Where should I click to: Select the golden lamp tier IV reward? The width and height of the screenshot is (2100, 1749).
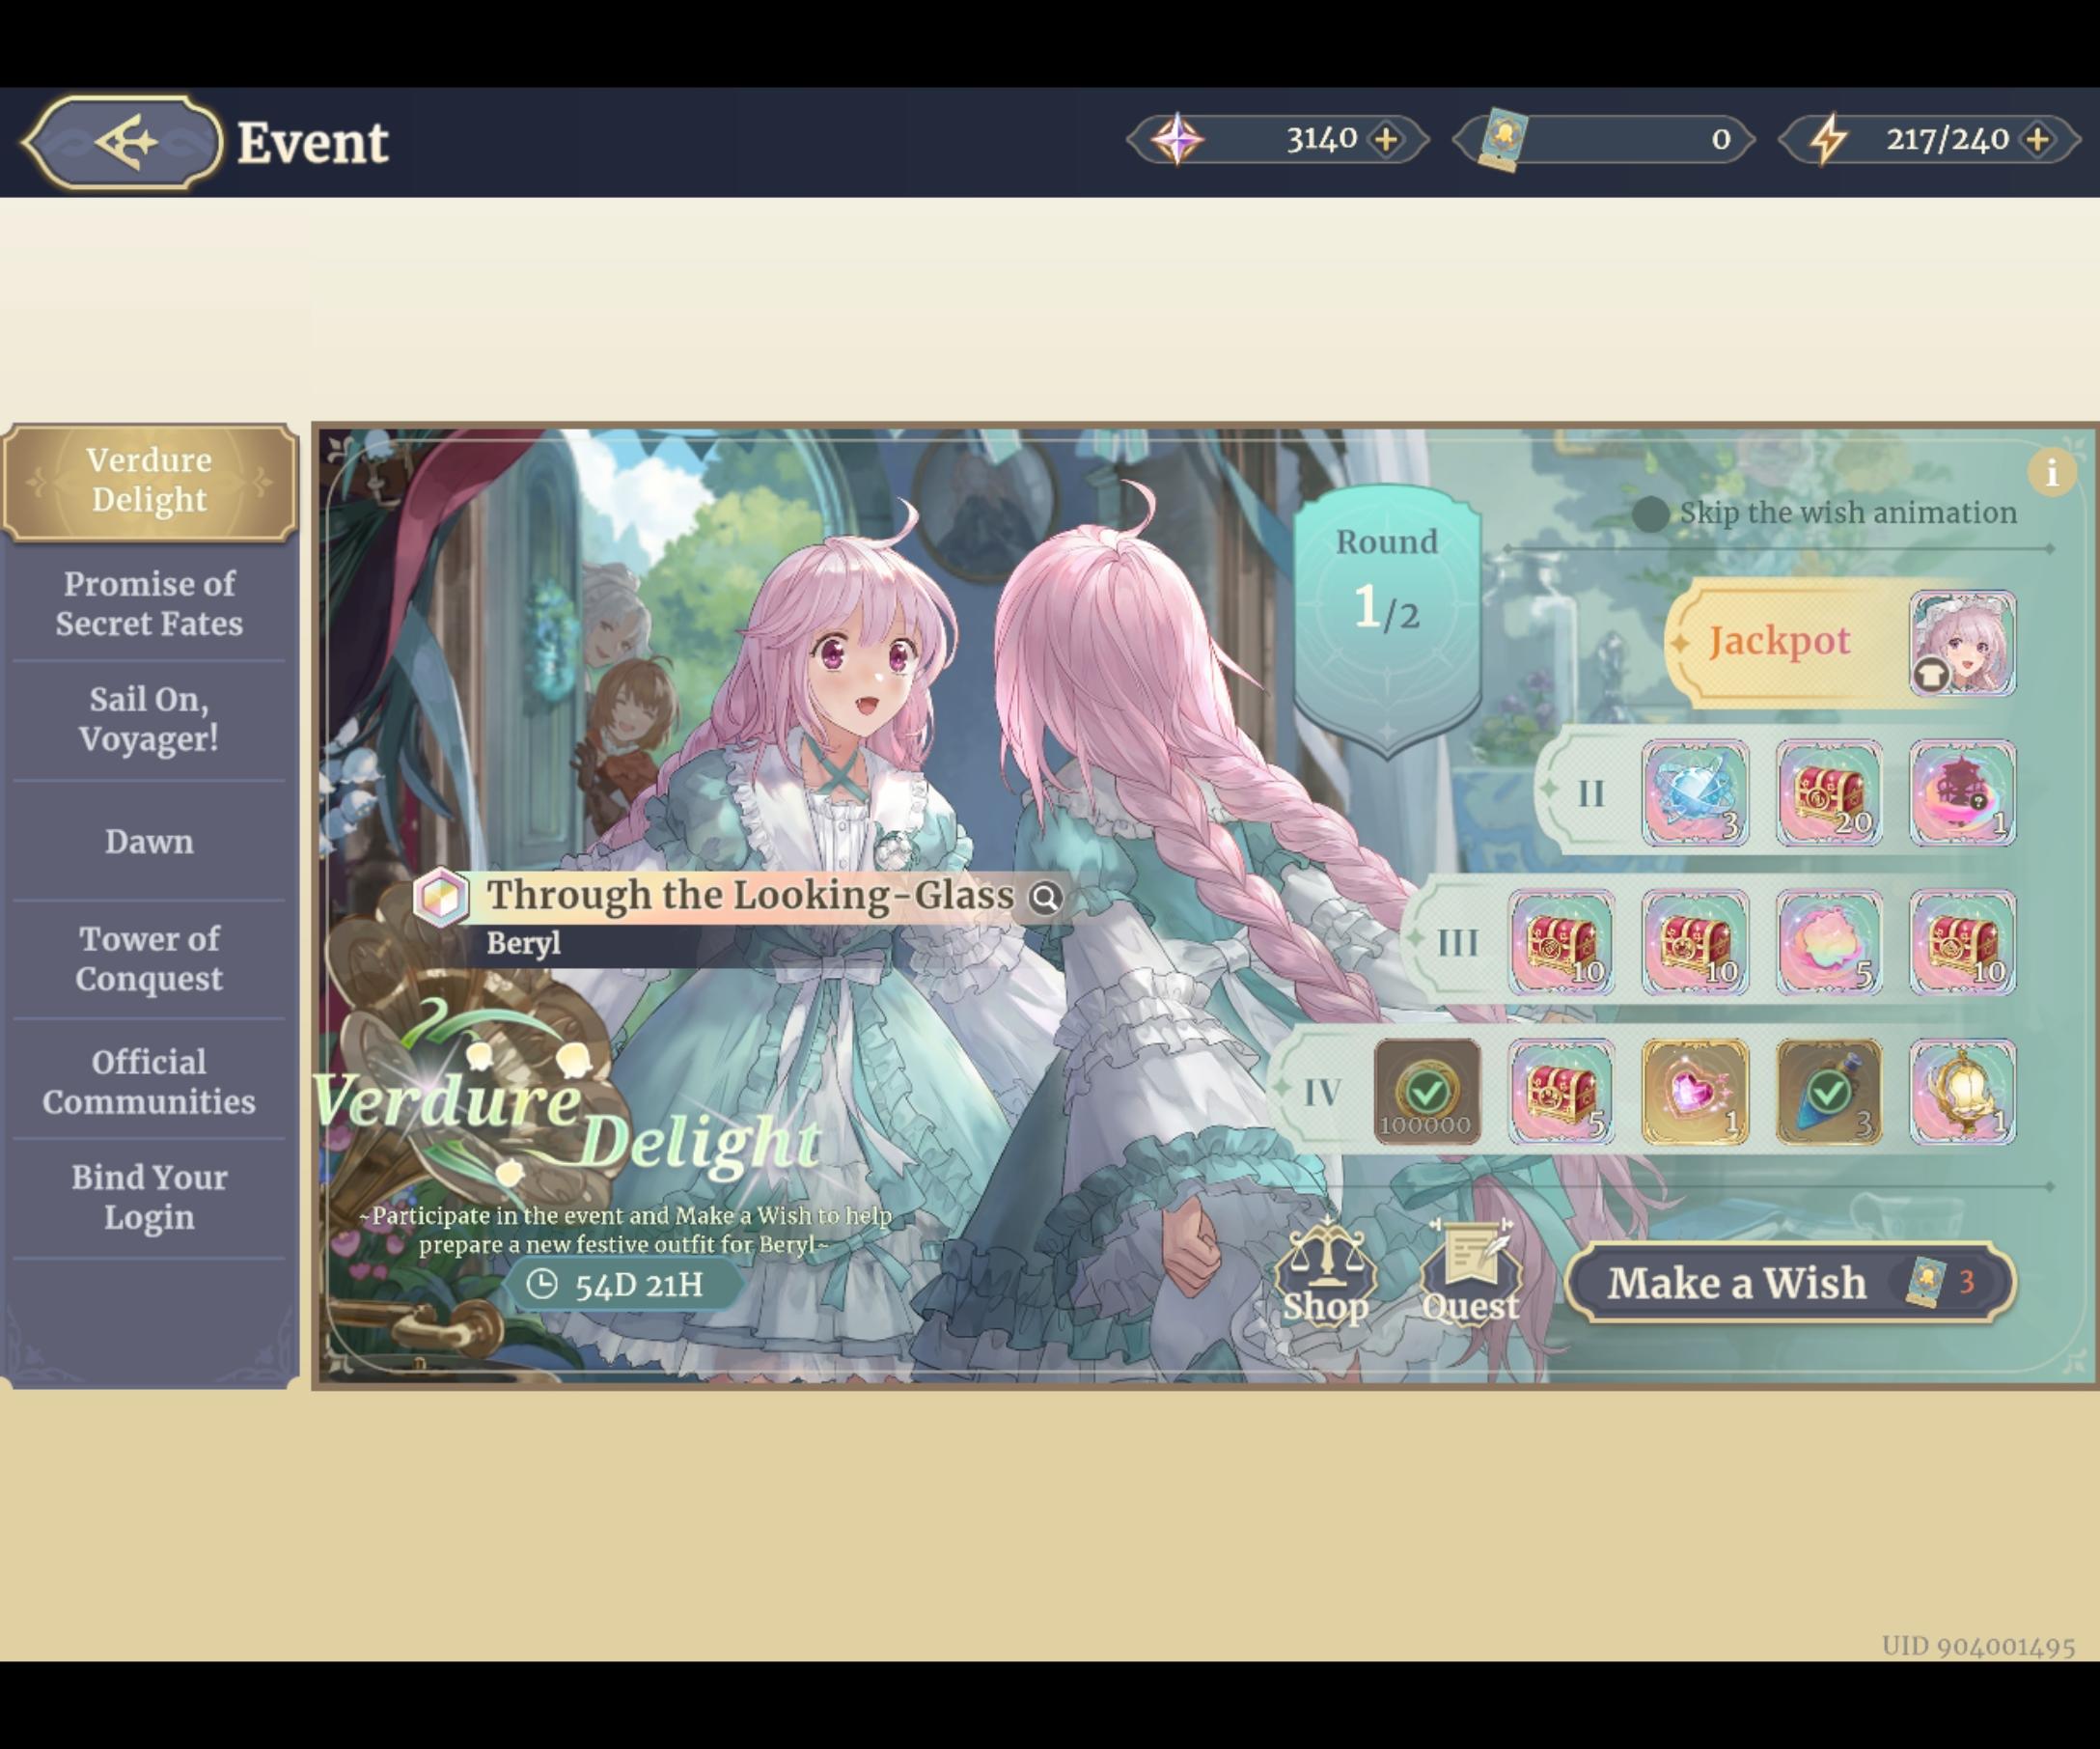pyautogui.click(x=1962, y=1091)
